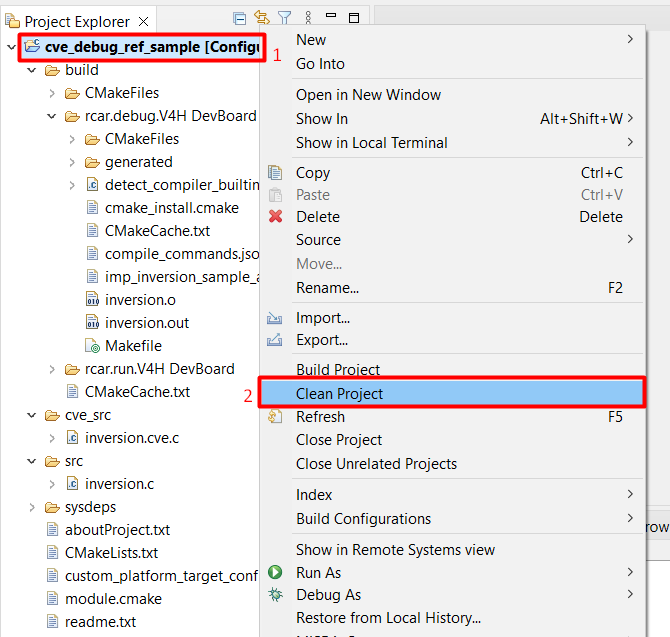Click the green Run As icon

[276, 573]
